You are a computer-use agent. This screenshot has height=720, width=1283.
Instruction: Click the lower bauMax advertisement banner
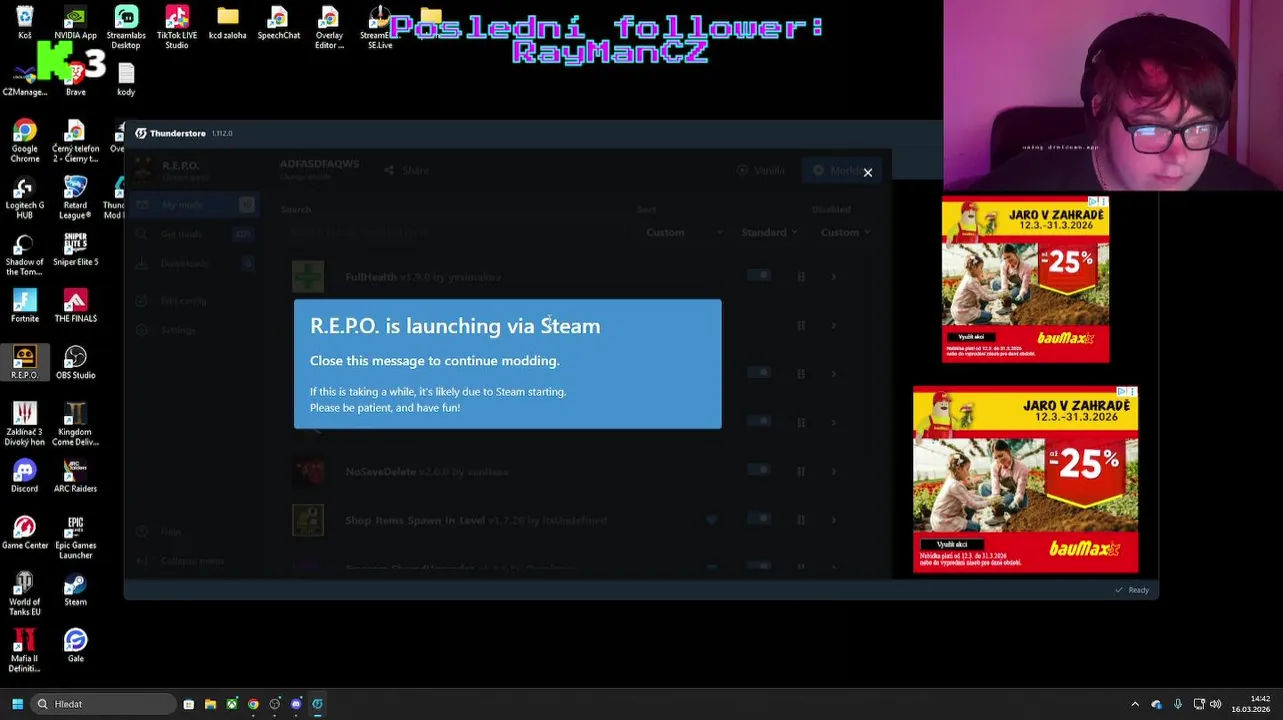click(1025, 479)
